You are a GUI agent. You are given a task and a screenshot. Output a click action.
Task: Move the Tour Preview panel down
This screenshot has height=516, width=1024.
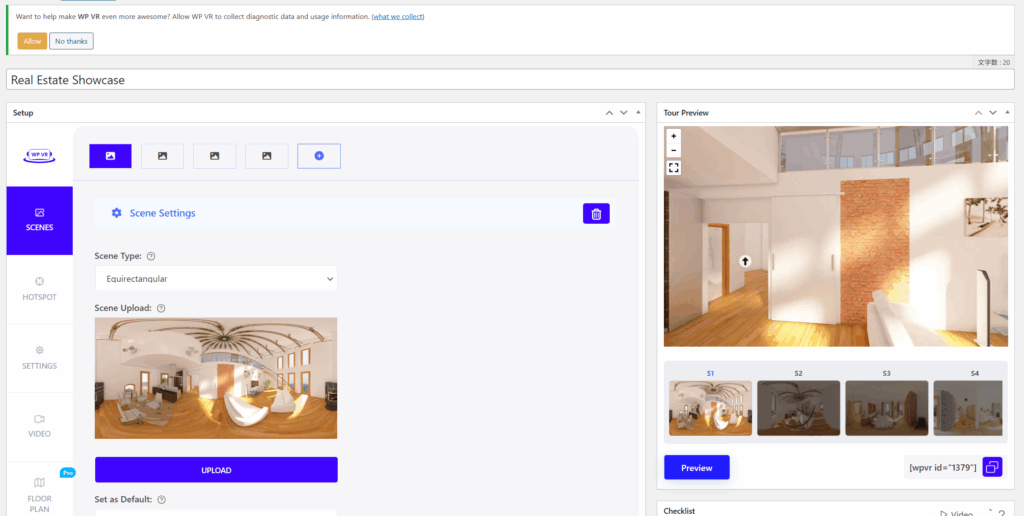tap(993, 113)
